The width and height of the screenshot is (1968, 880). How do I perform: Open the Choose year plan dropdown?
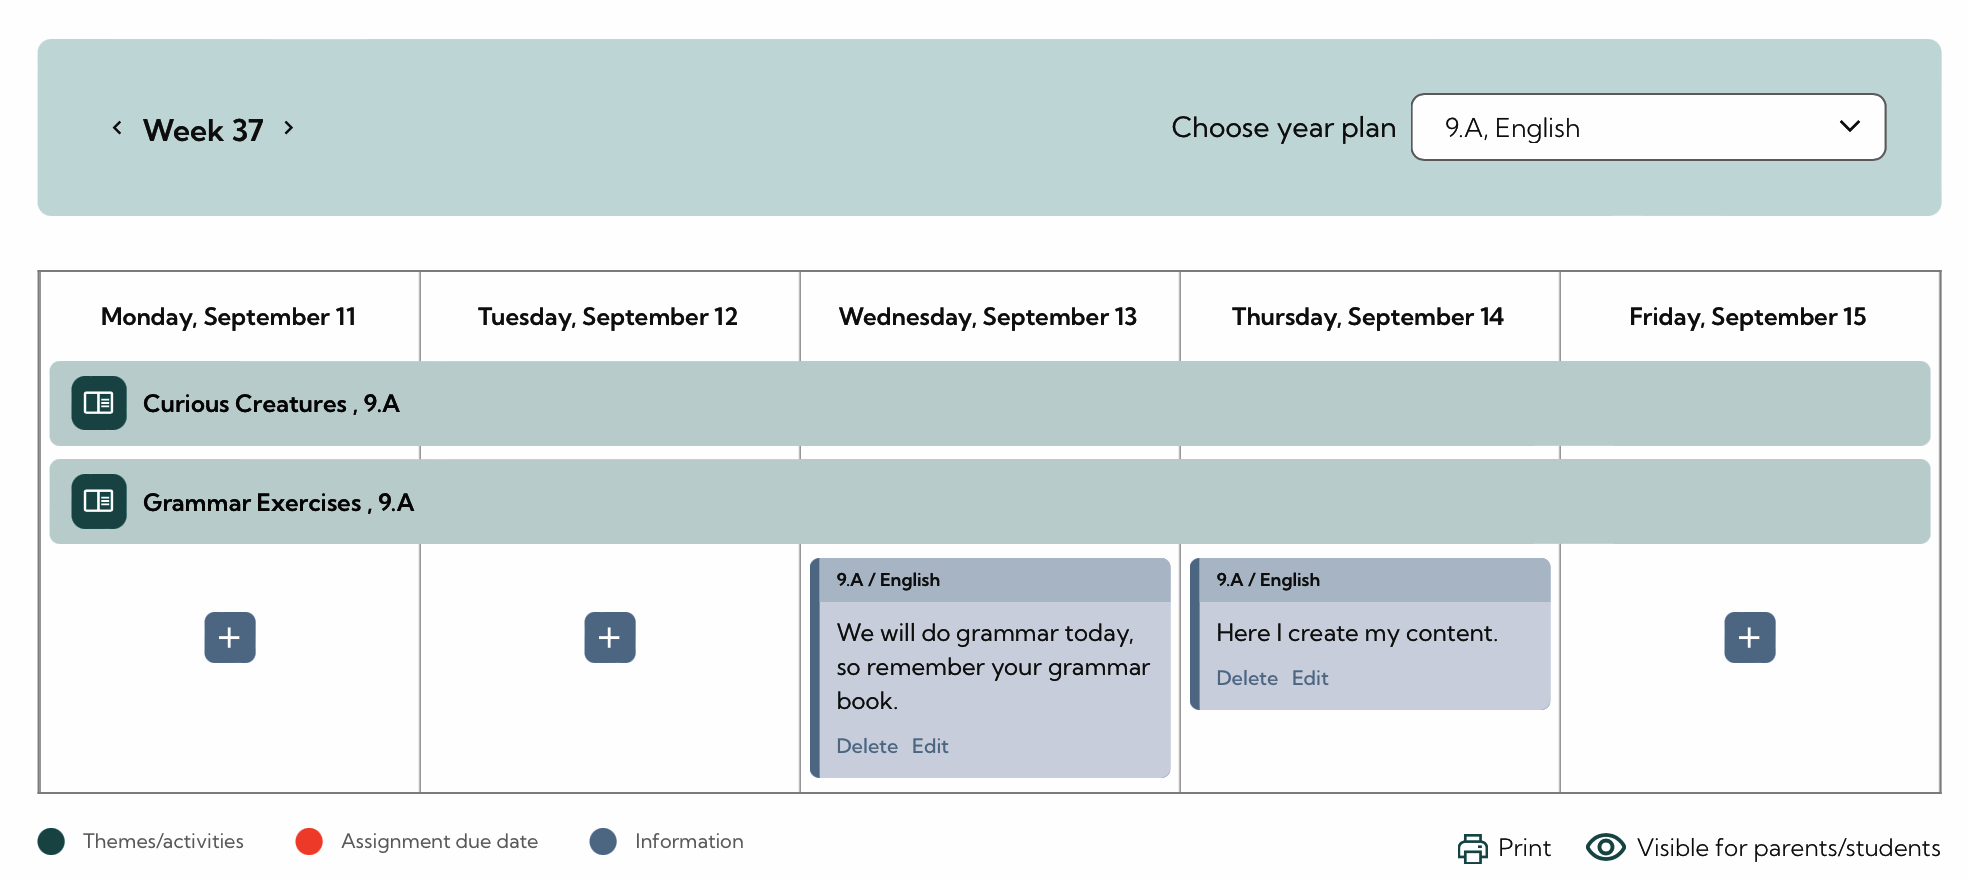point(1647,127)
